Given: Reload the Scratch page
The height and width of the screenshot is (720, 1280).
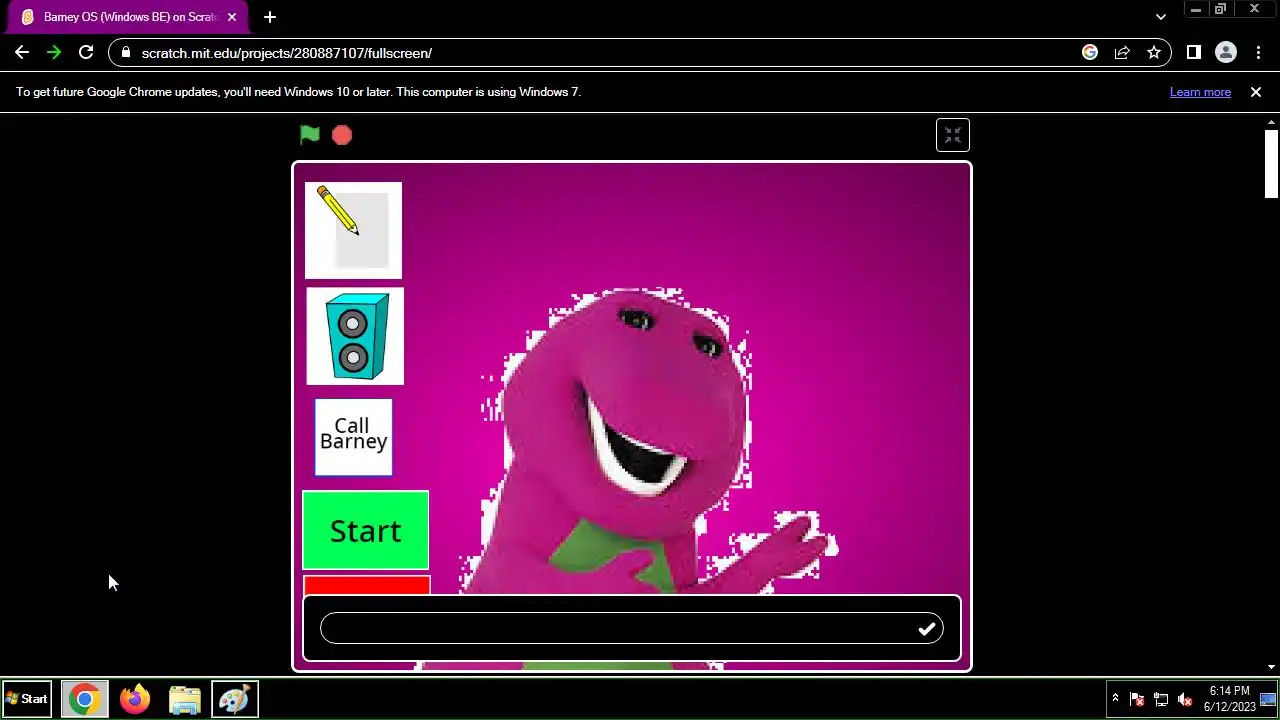Looking at the screenshot, I should 86,53.
